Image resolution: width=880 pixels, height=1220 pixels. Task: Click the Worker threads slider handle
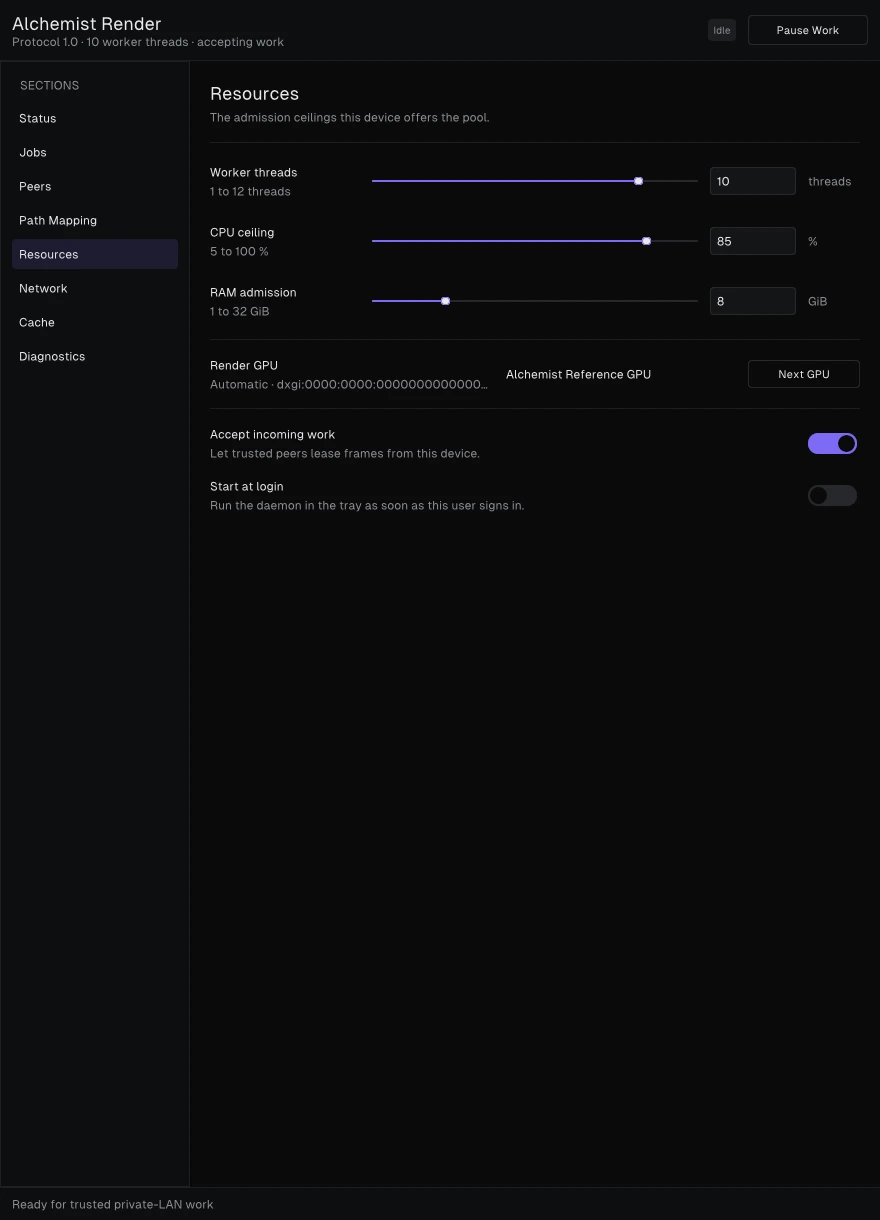[x=638, y=181]
